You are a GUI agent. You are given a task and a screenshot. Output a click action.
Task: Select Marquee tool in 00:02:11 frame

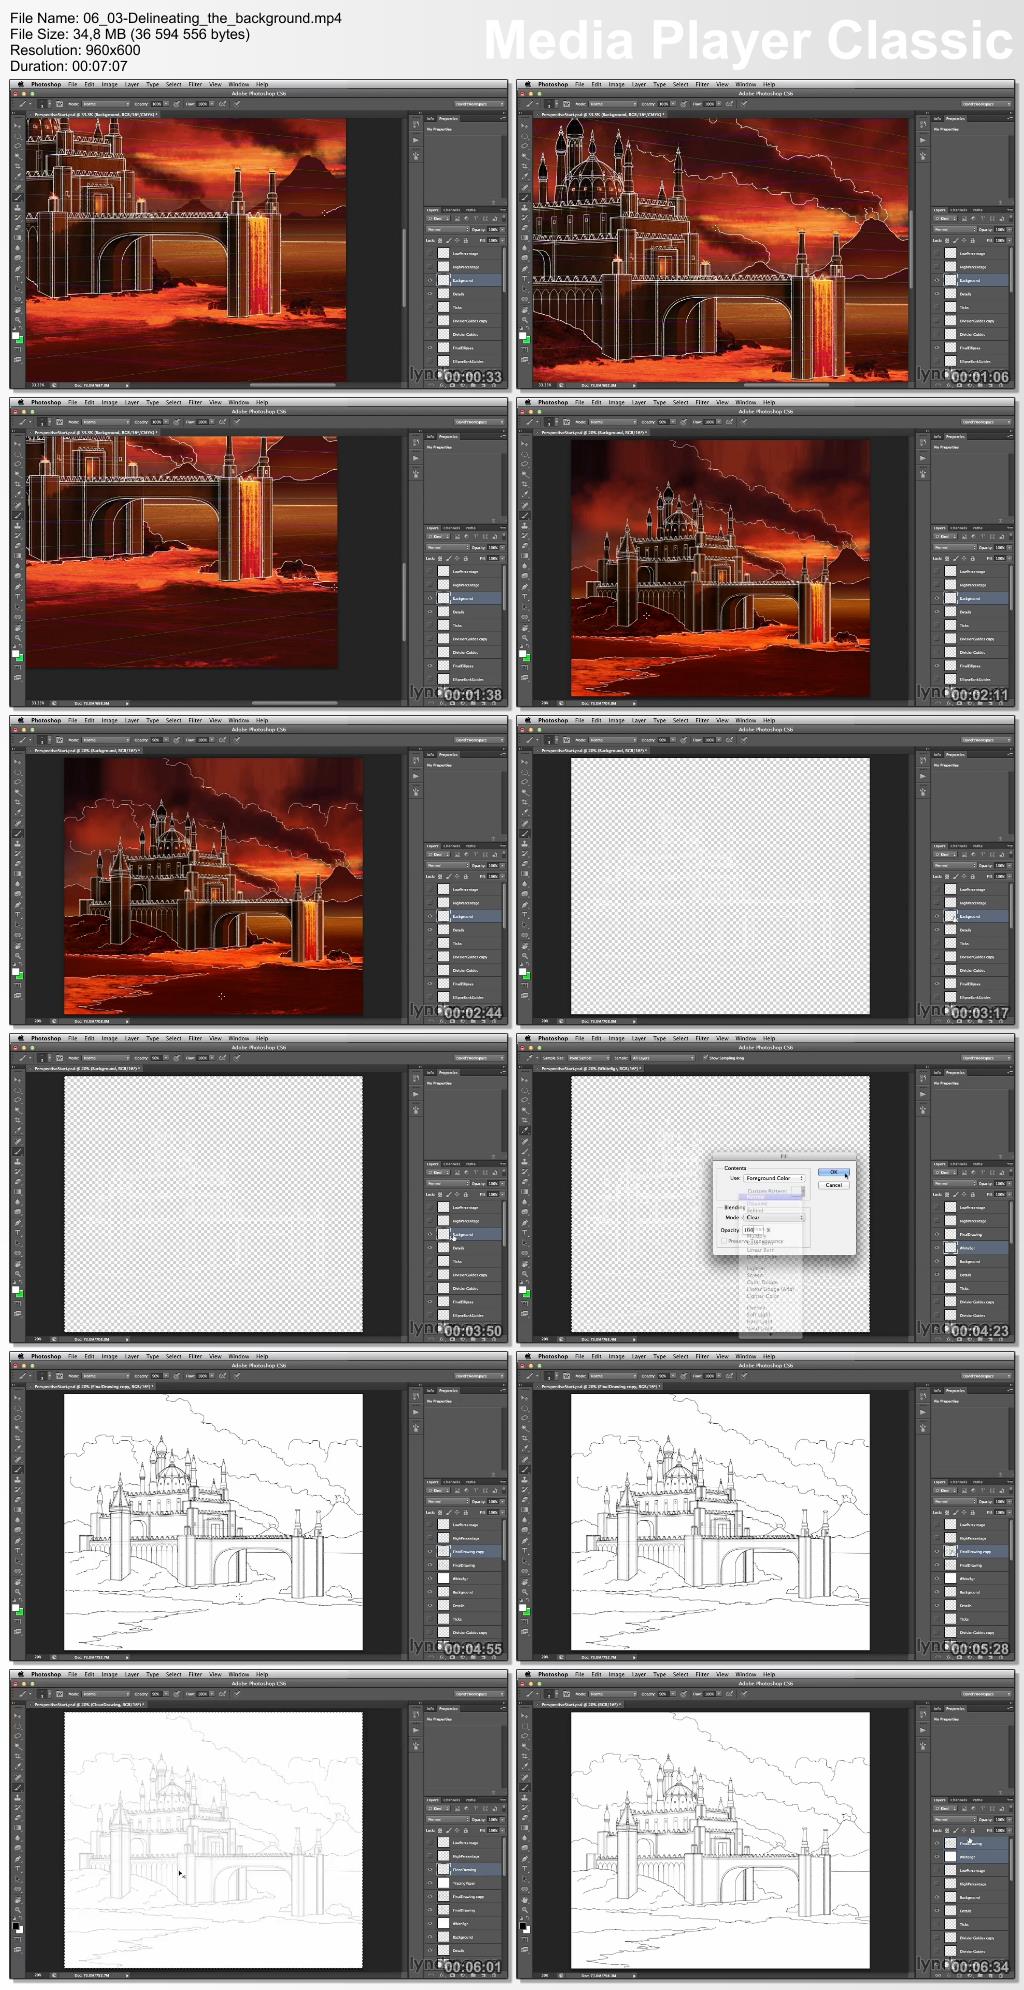coord(524,455)
